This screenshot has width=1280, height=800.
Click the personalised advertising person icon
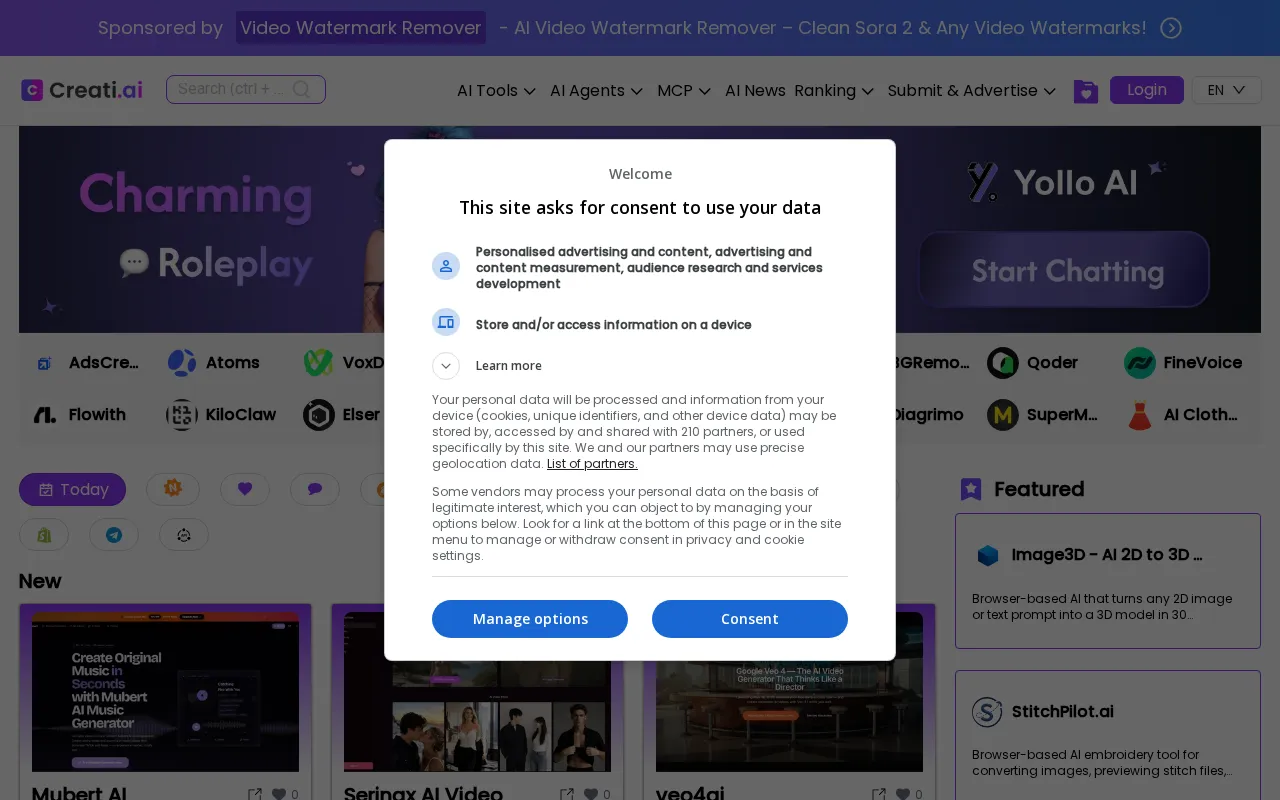tap(446, 266)
